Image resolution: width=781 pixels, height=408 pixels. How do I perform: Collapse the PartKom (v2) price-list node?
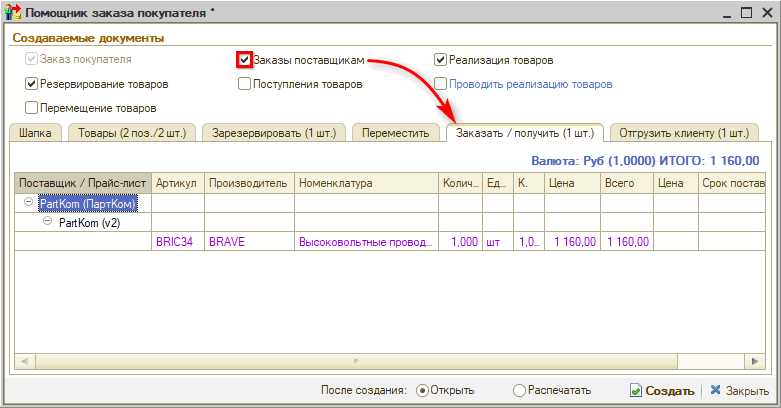(47, 223)
